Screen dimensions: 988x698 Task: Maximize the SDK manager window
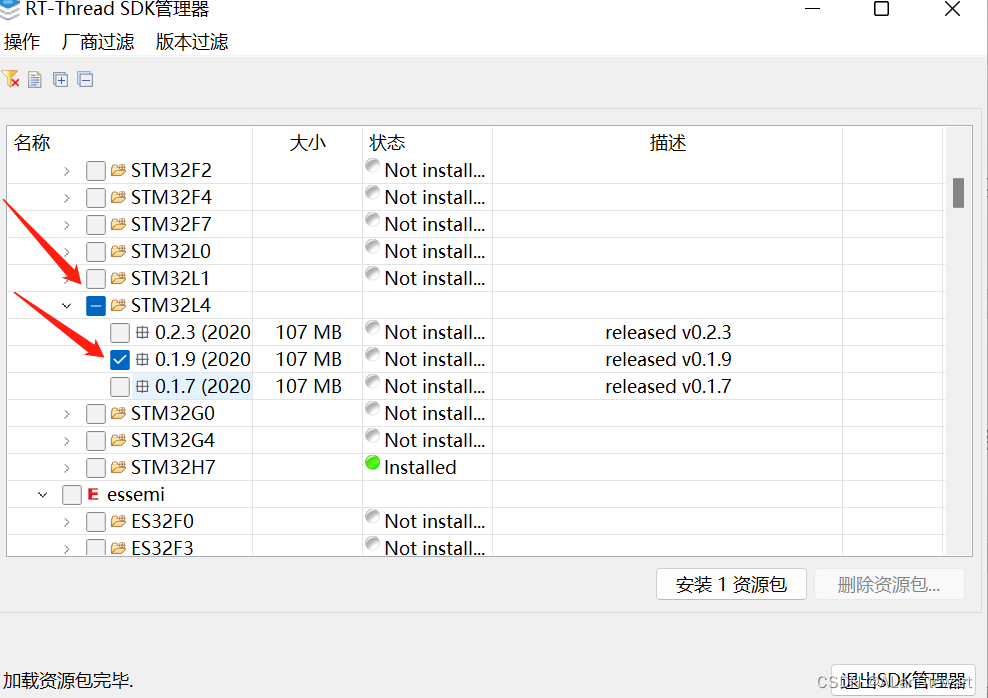click(x=882, y=9)
